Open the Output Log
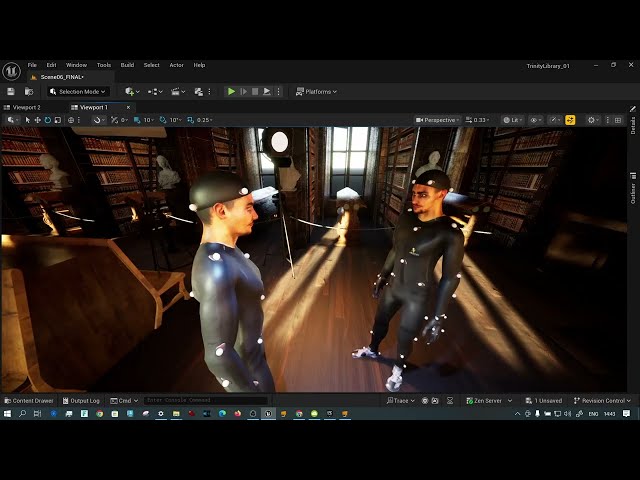The image size is (640, 480). pos(81,401)
